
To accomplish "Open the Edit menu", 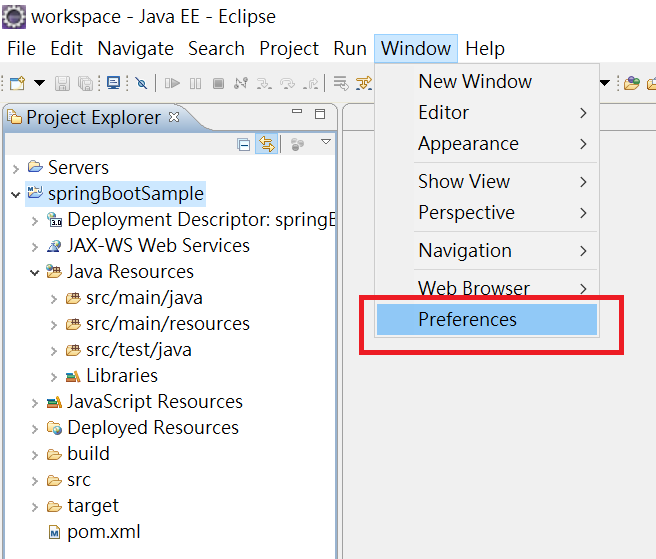I will click(66, 49).
